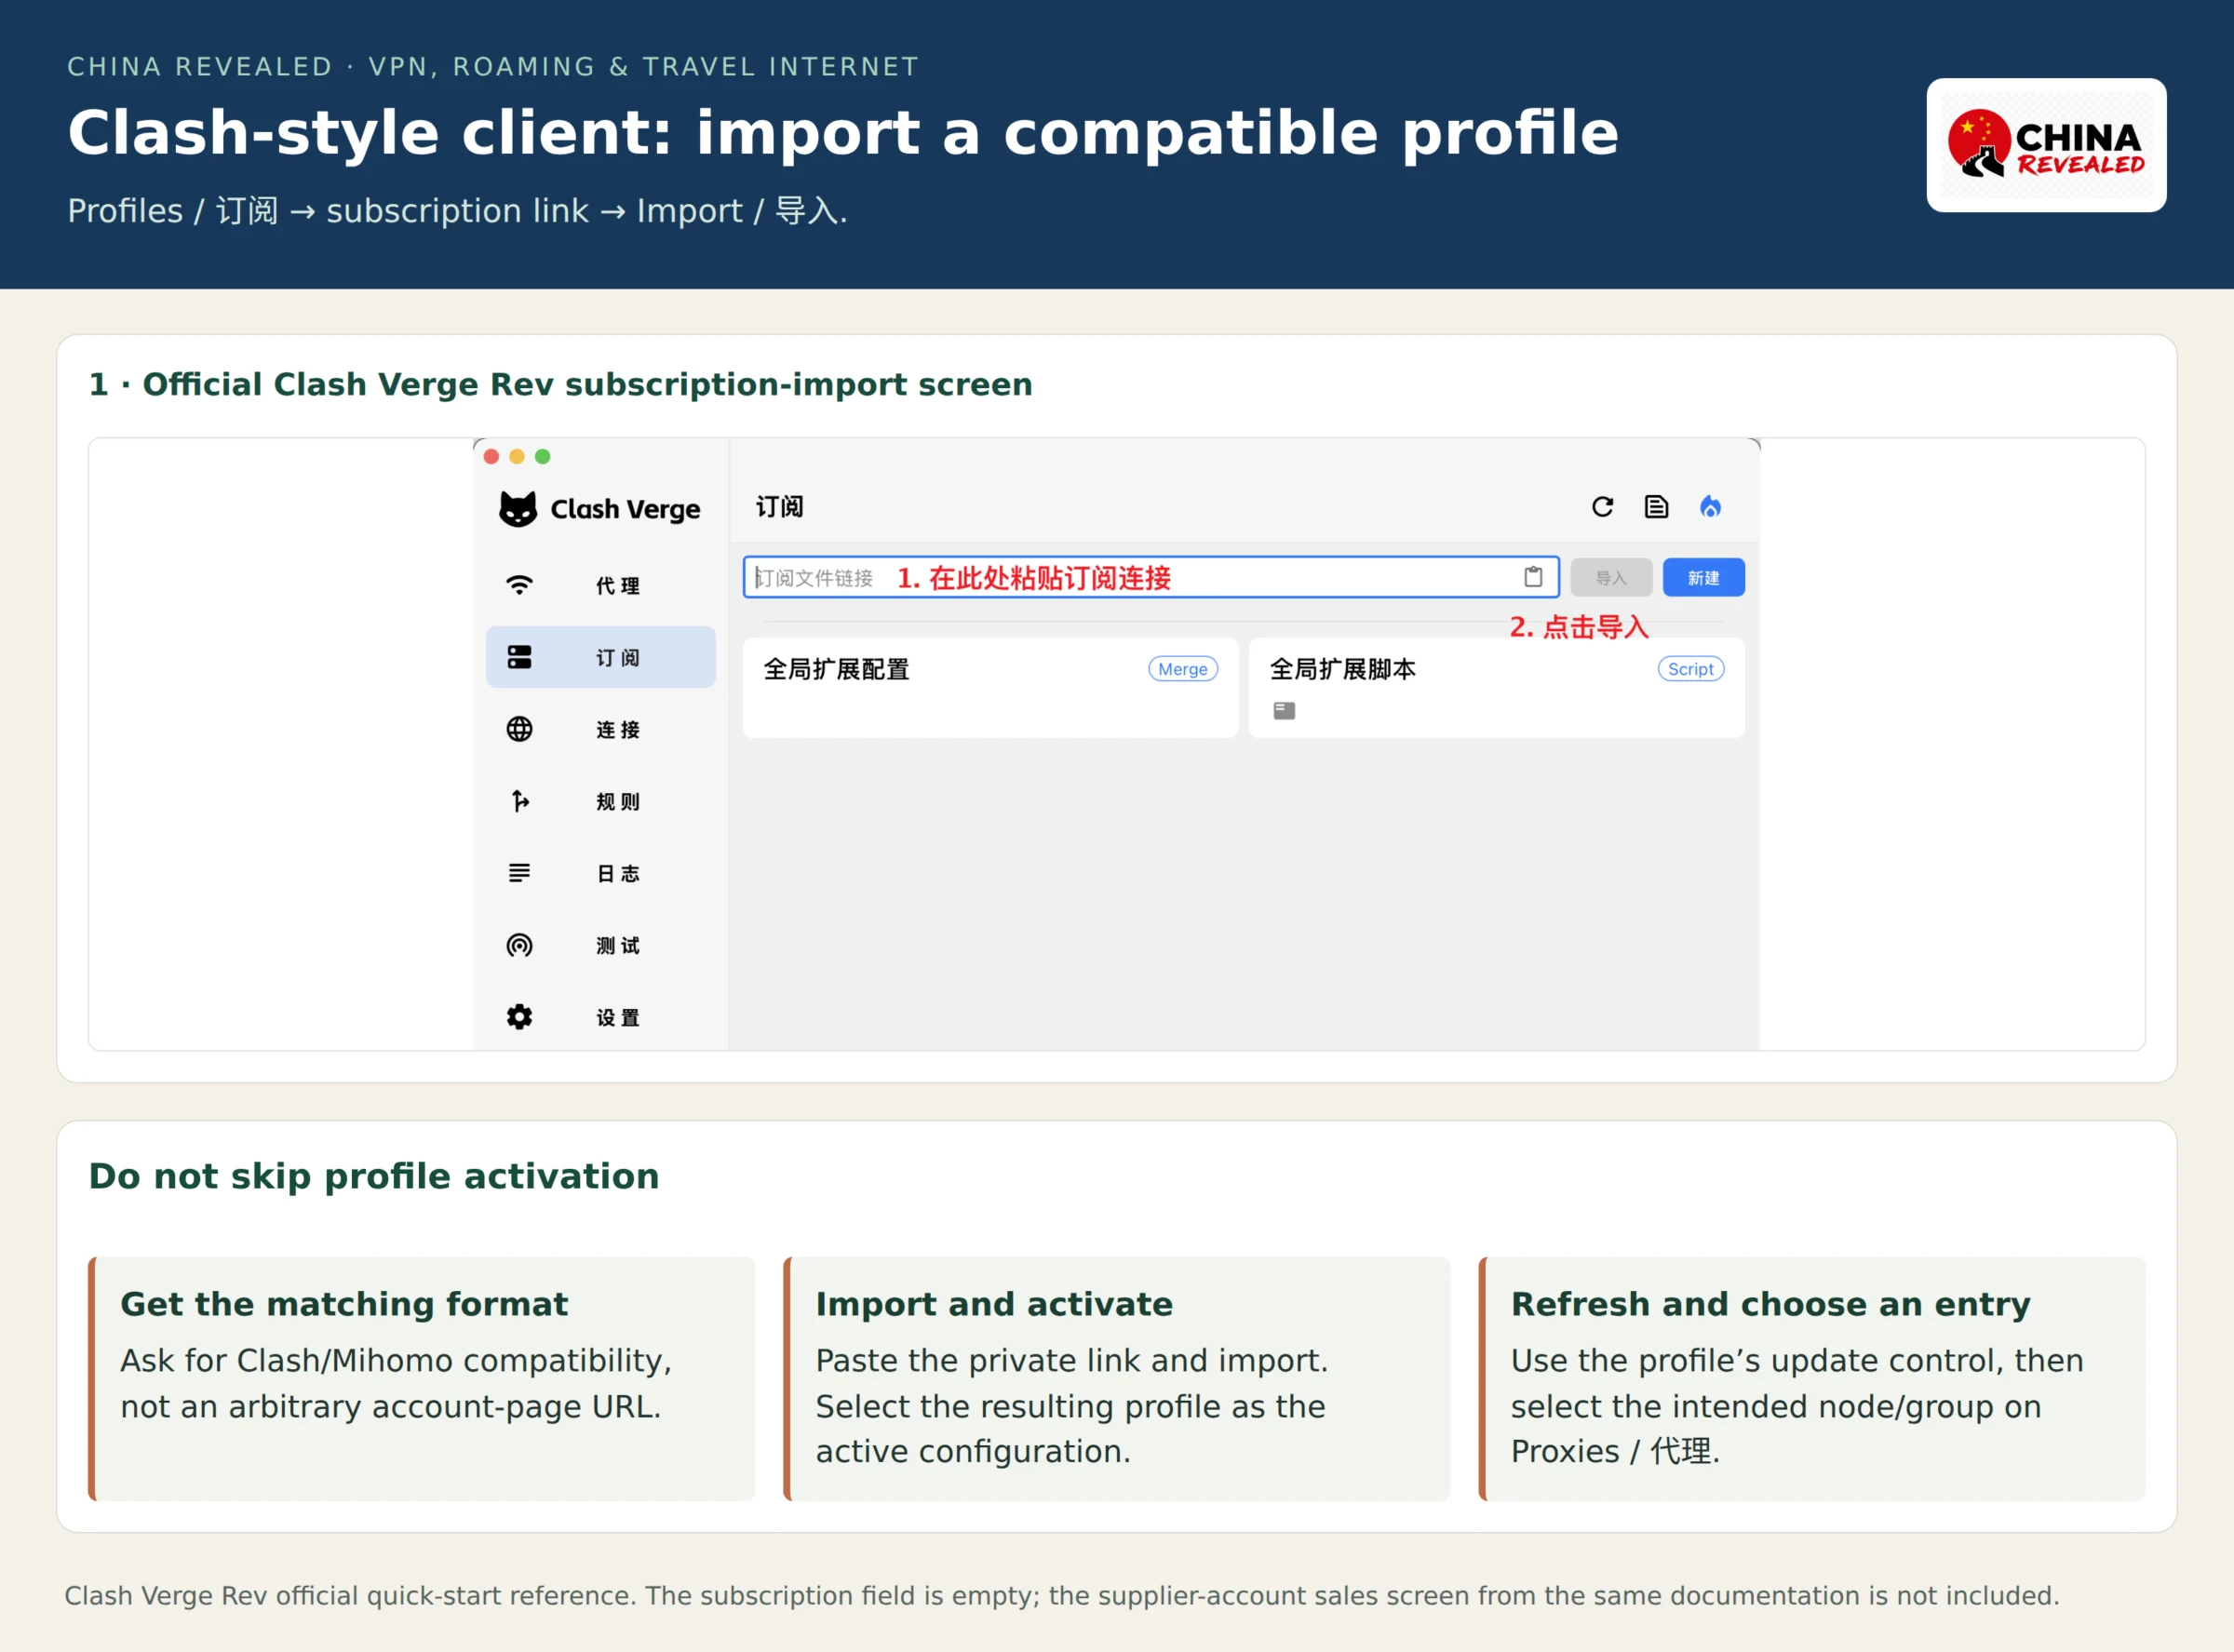Screen dimensions: 2234x1652
Task: Click the refresh all profiles icon
Action: coord(1602,507)
